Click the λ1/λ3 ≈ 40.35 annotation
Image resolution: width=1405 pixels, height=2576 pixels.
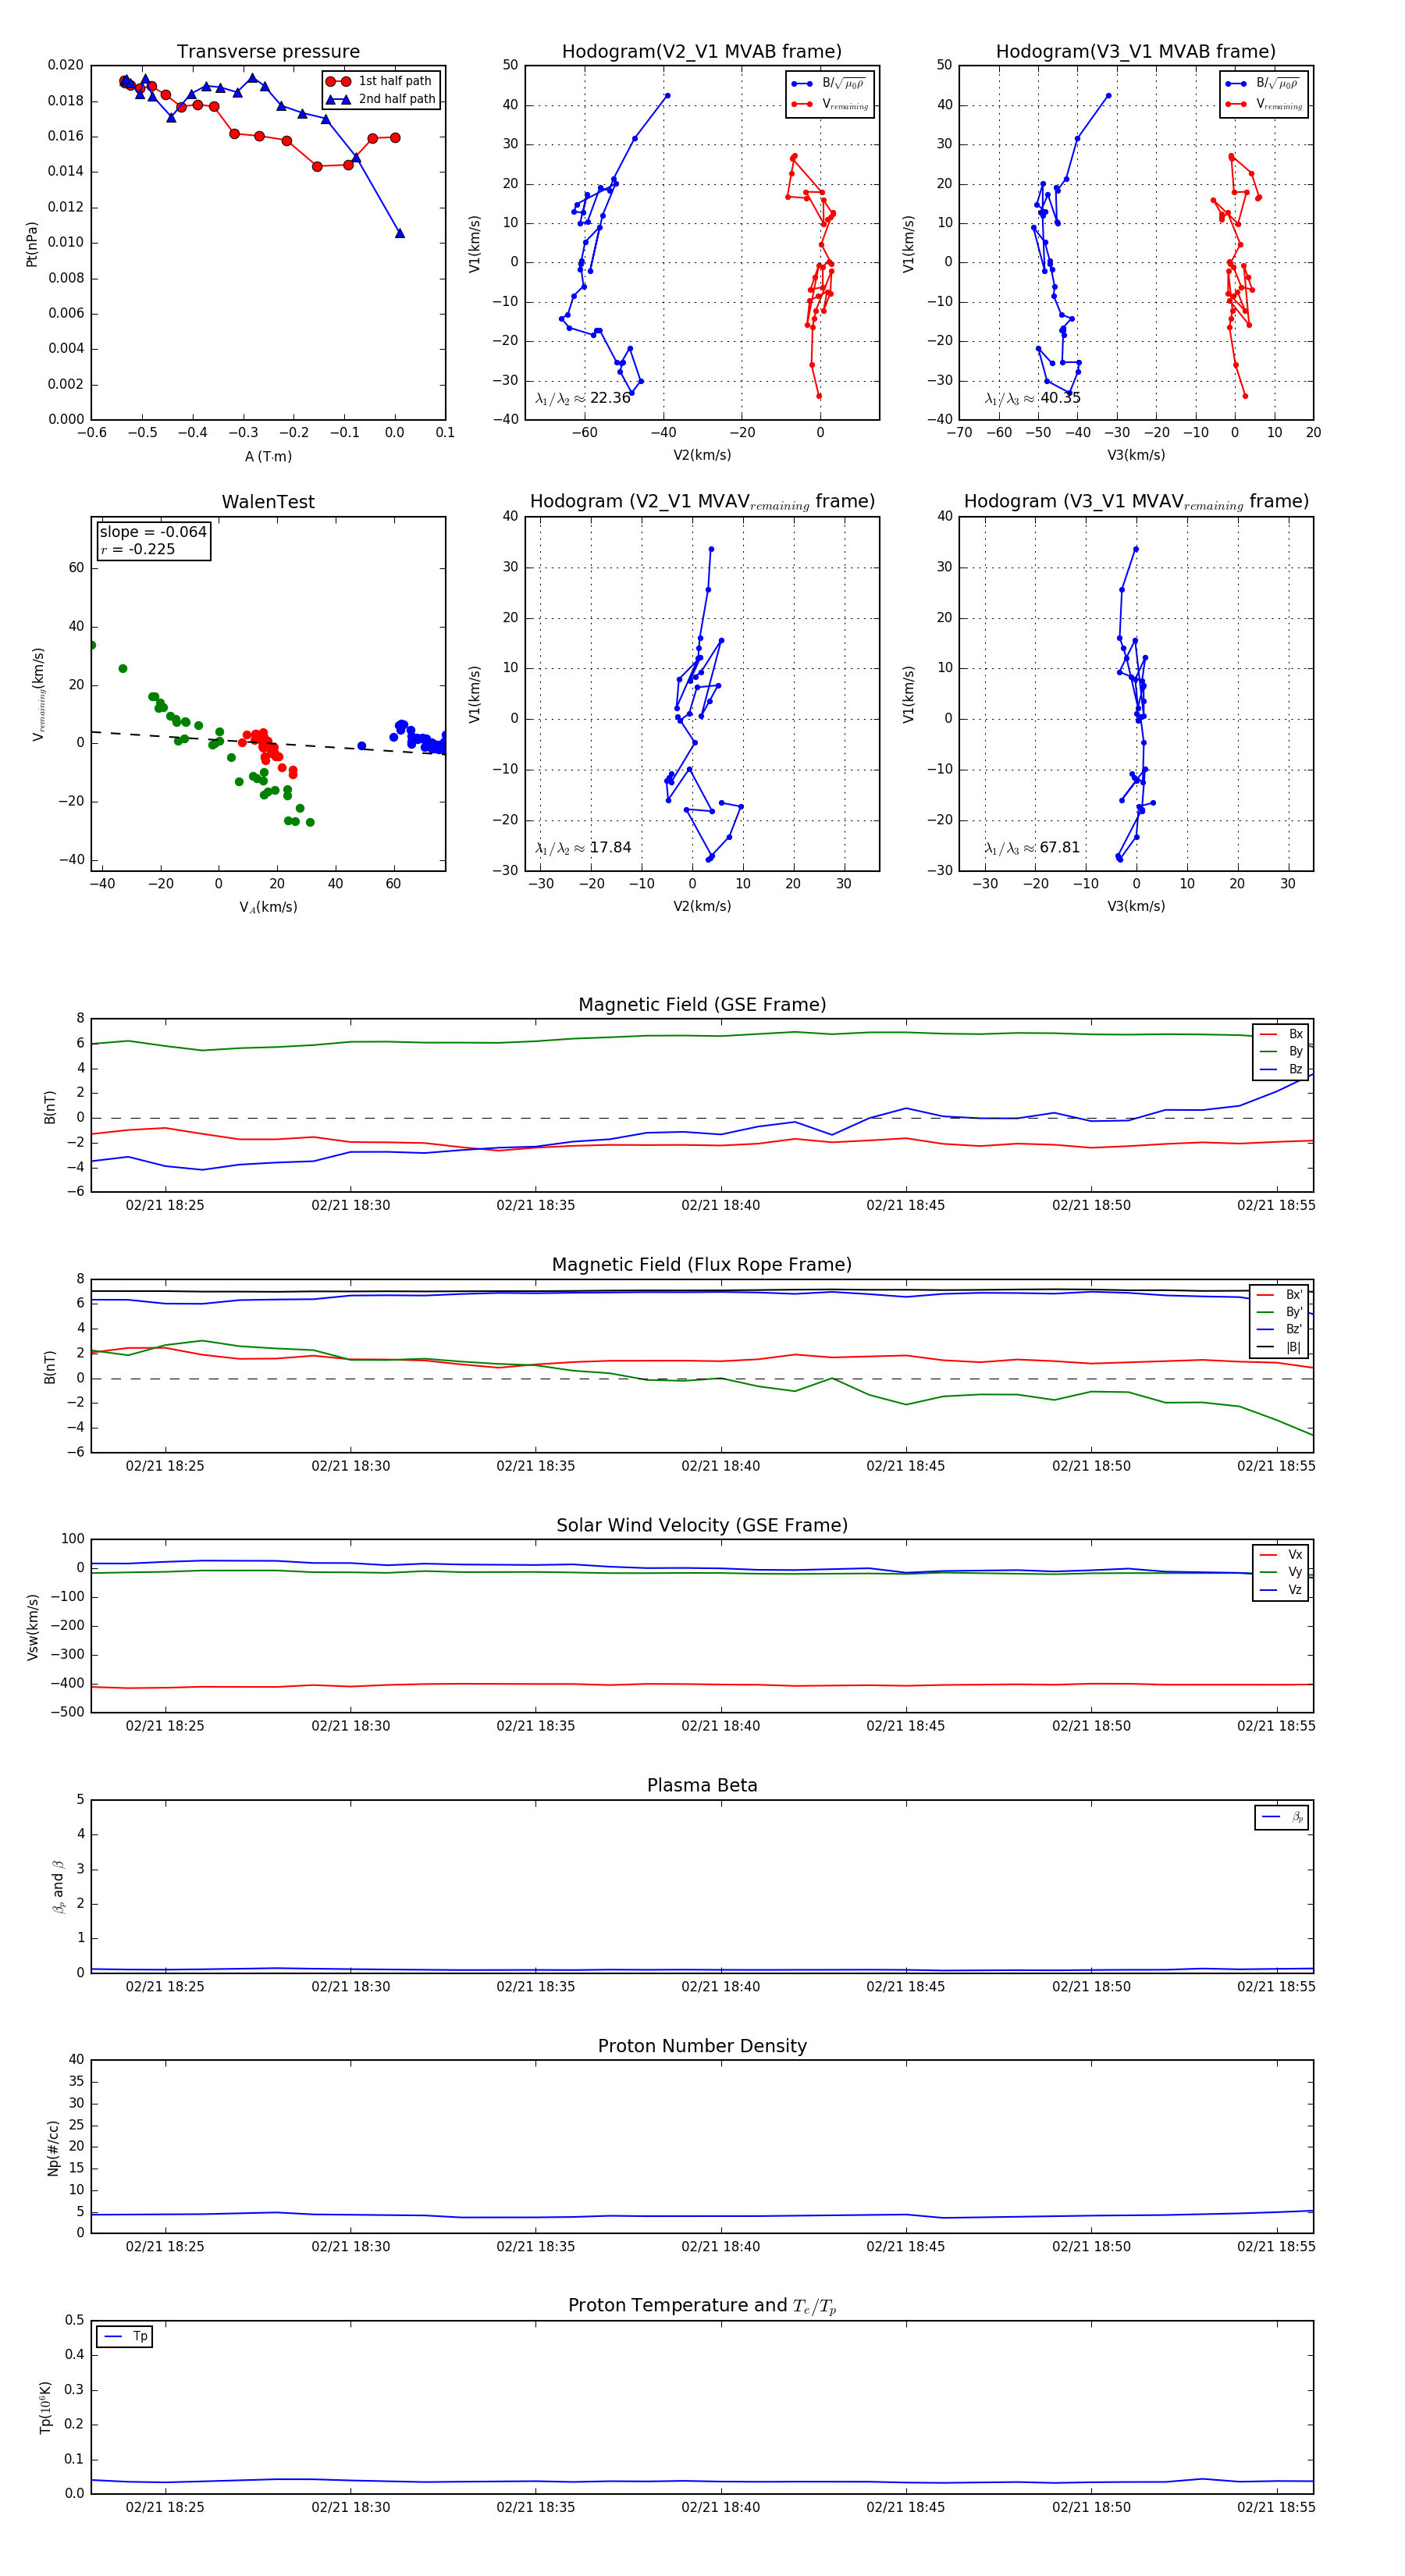[1032, 398]
